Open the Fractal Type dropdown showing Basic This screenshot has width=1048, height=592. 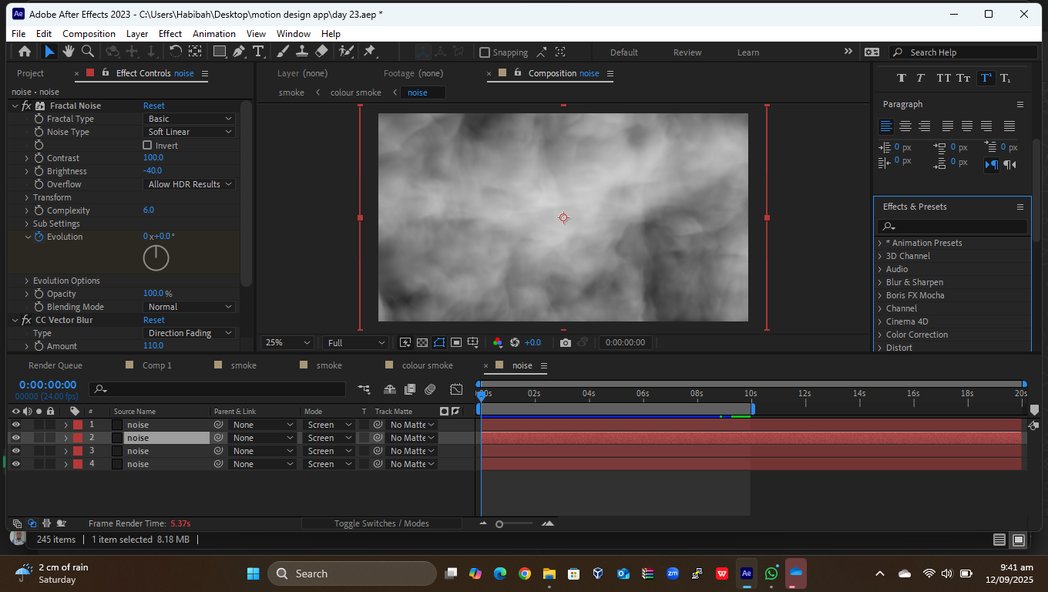189,118
